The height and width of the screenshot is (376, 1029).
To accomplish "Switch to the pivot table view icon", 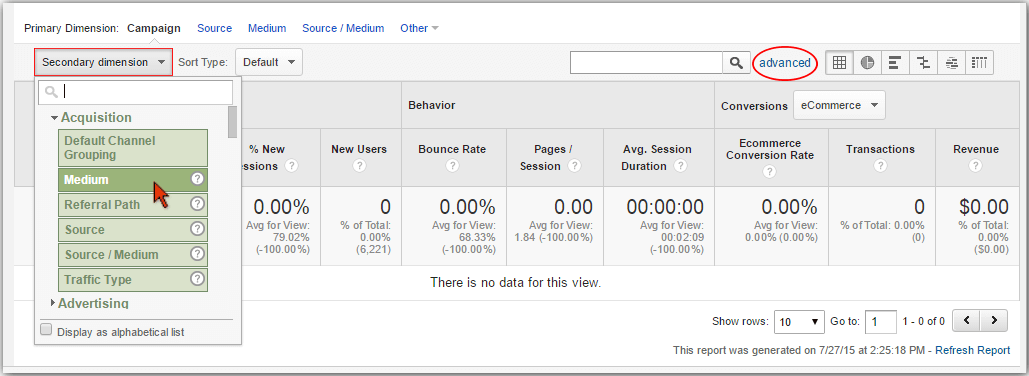I will (979, 62).
